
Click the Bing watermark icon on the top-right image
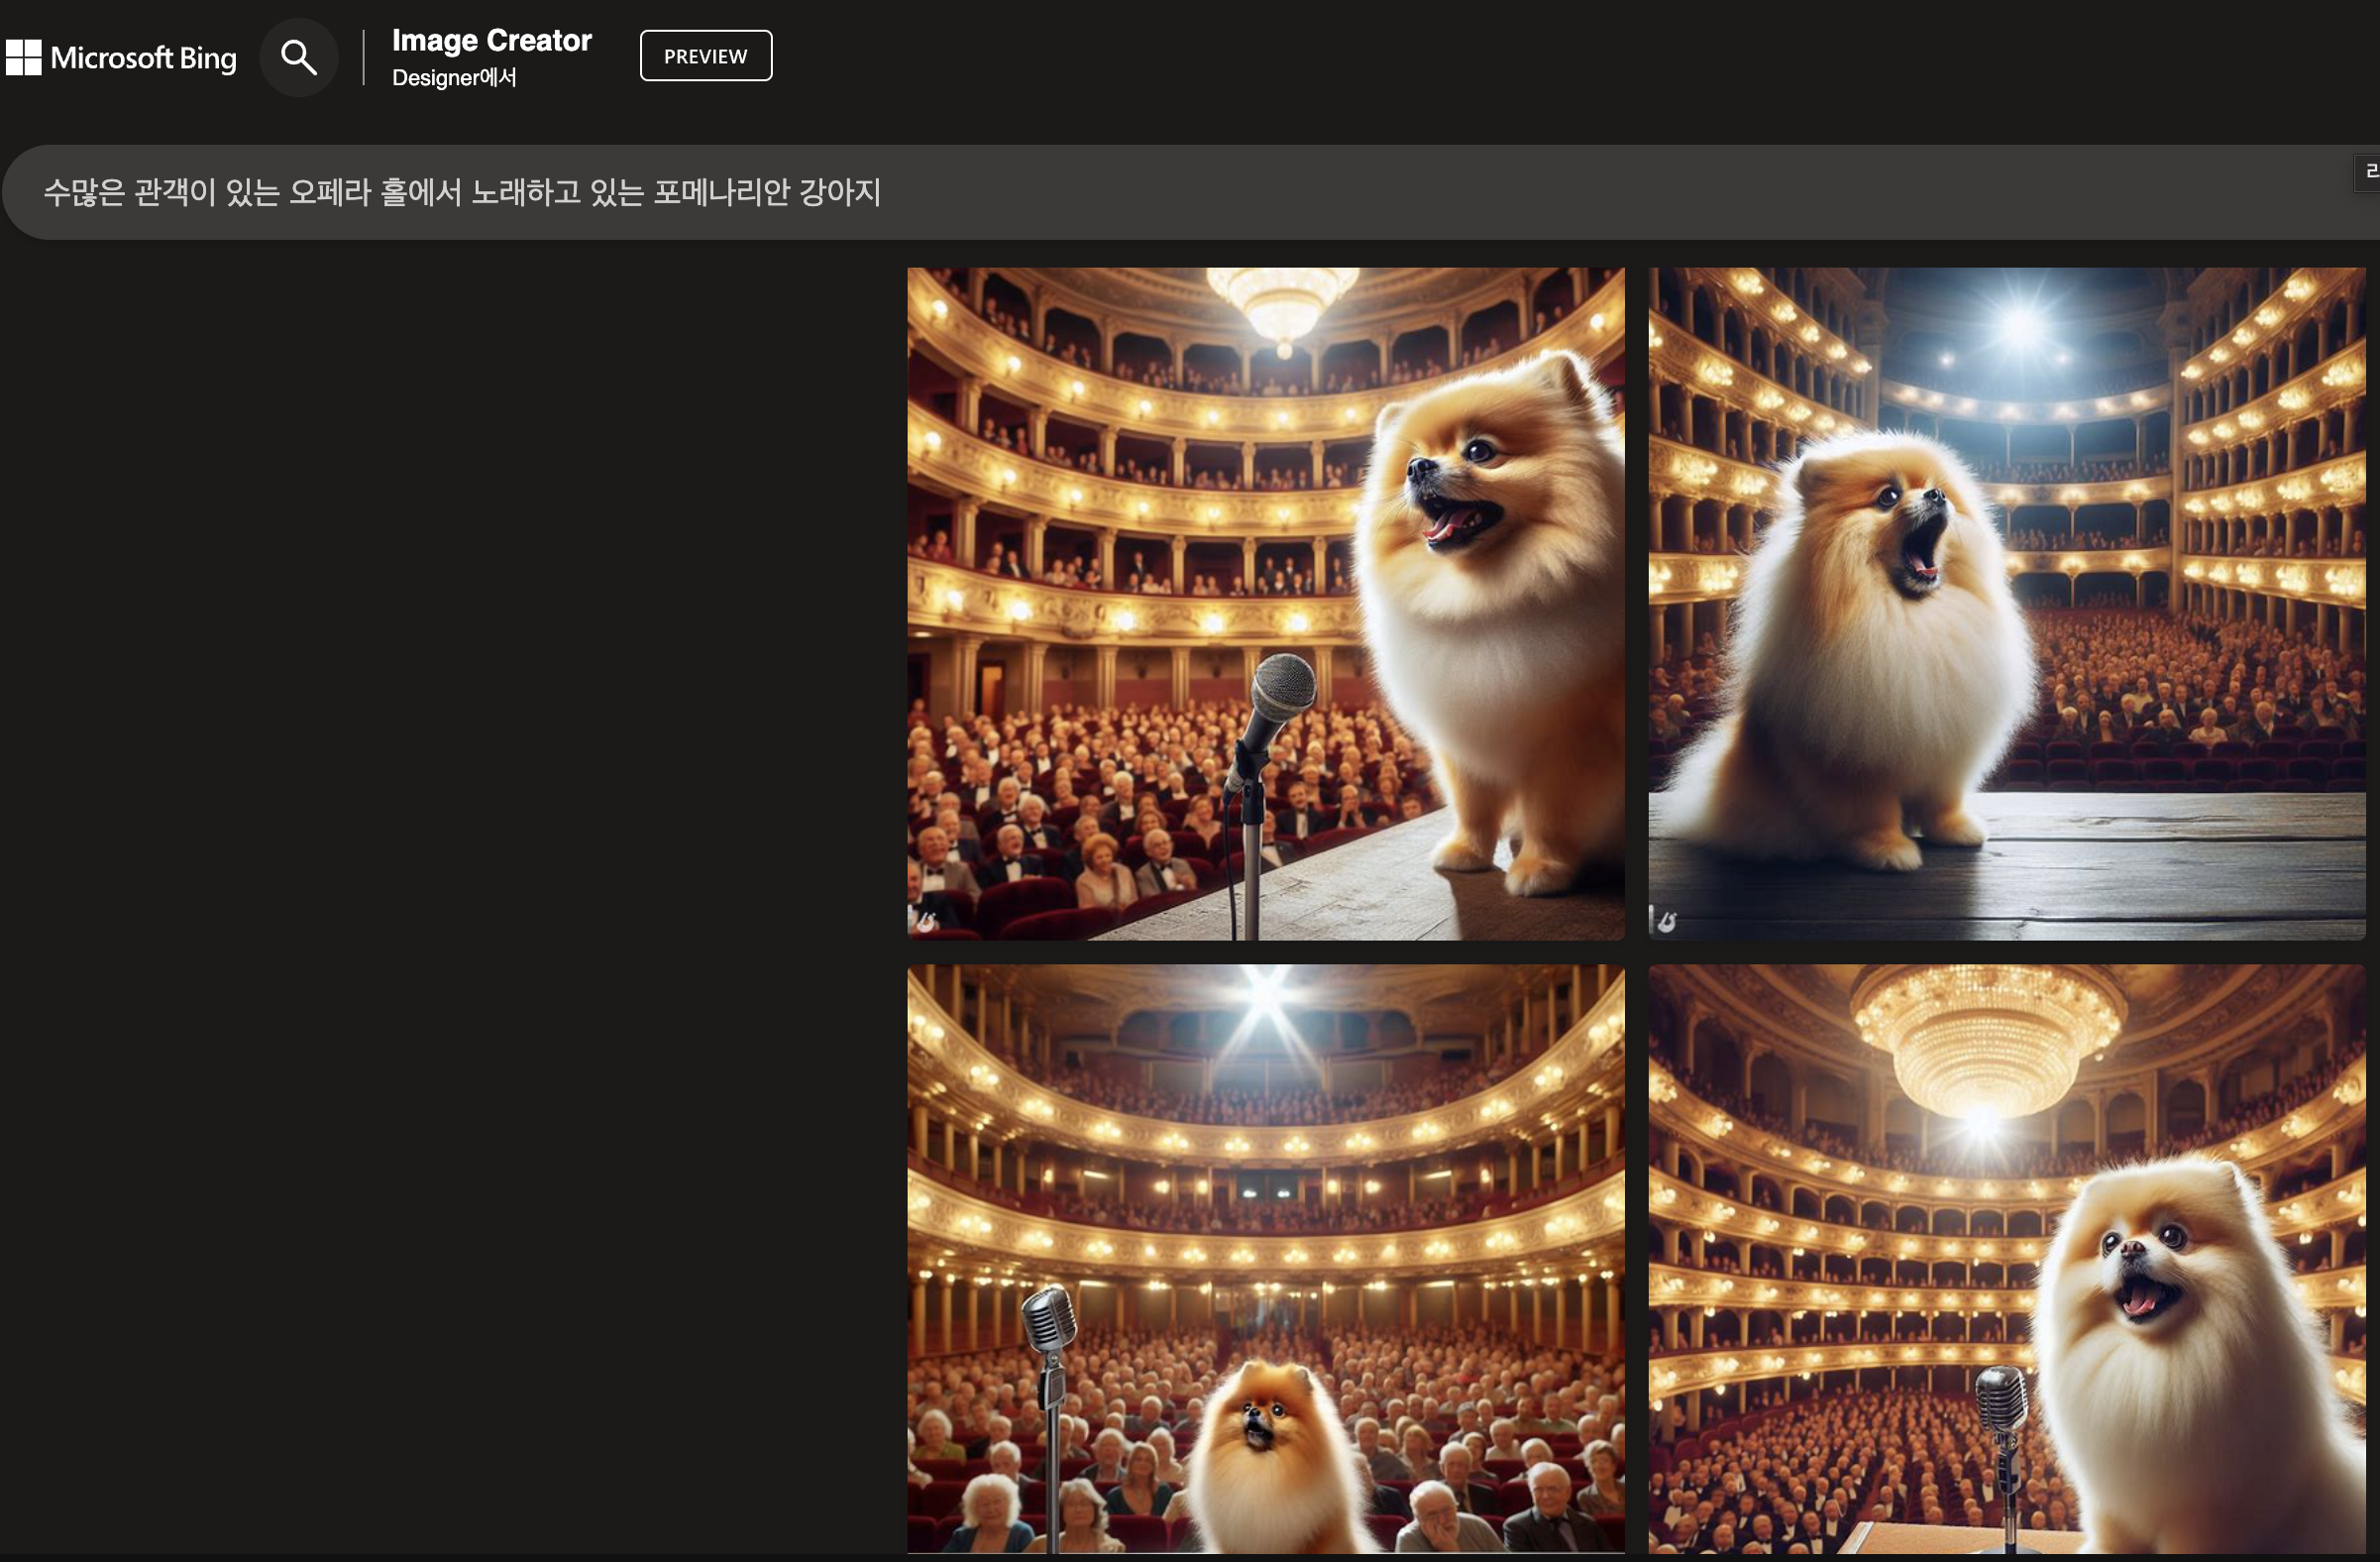tap(1666, 922)
